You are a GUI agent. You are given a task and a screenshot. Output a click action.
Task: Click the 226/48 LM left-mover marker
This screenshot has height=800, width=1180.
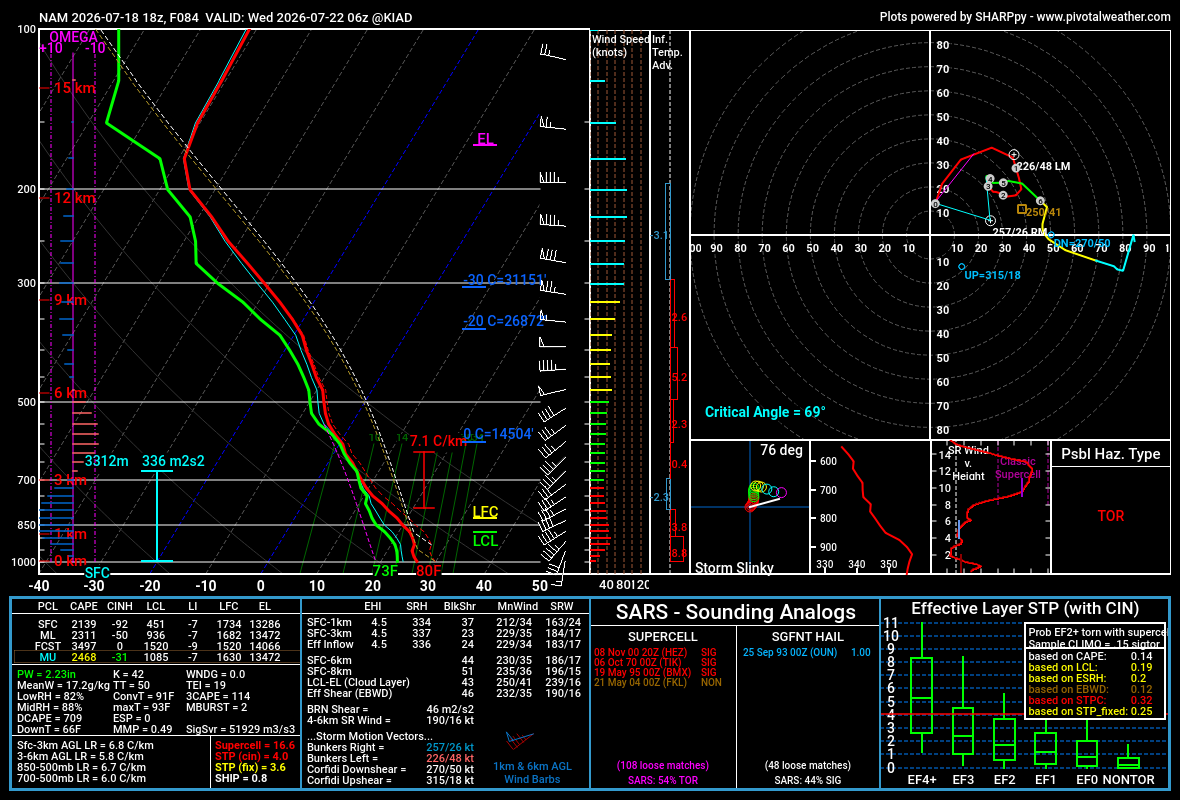click(1014, 154)
